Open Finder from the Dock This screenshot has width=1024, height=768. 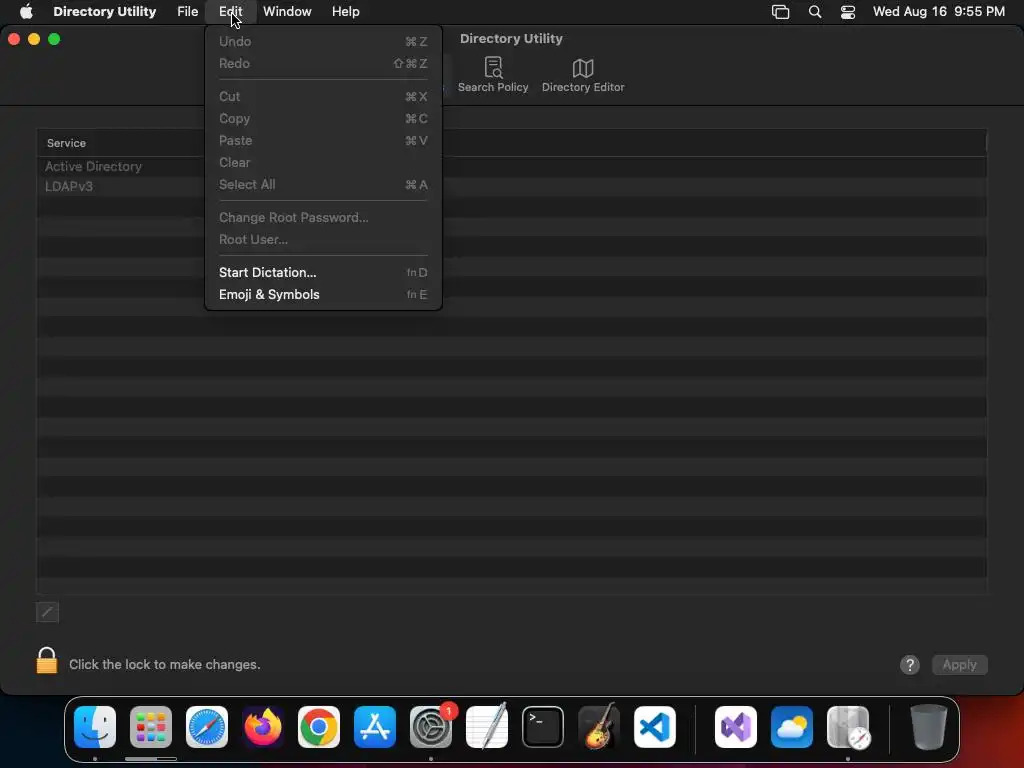[95, 726]
